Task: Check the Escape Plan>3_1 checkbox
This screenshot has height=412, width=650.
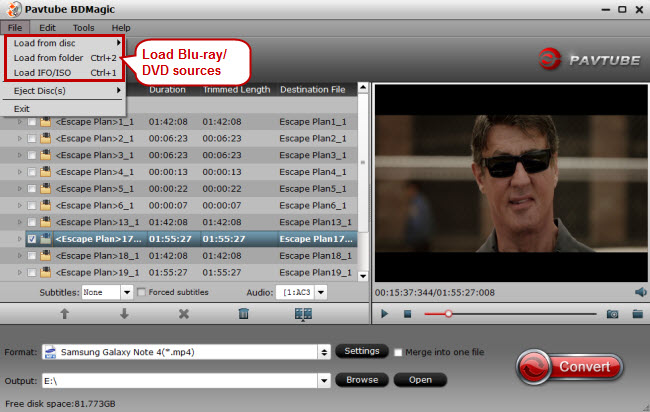Action: (x=32, y=155)
